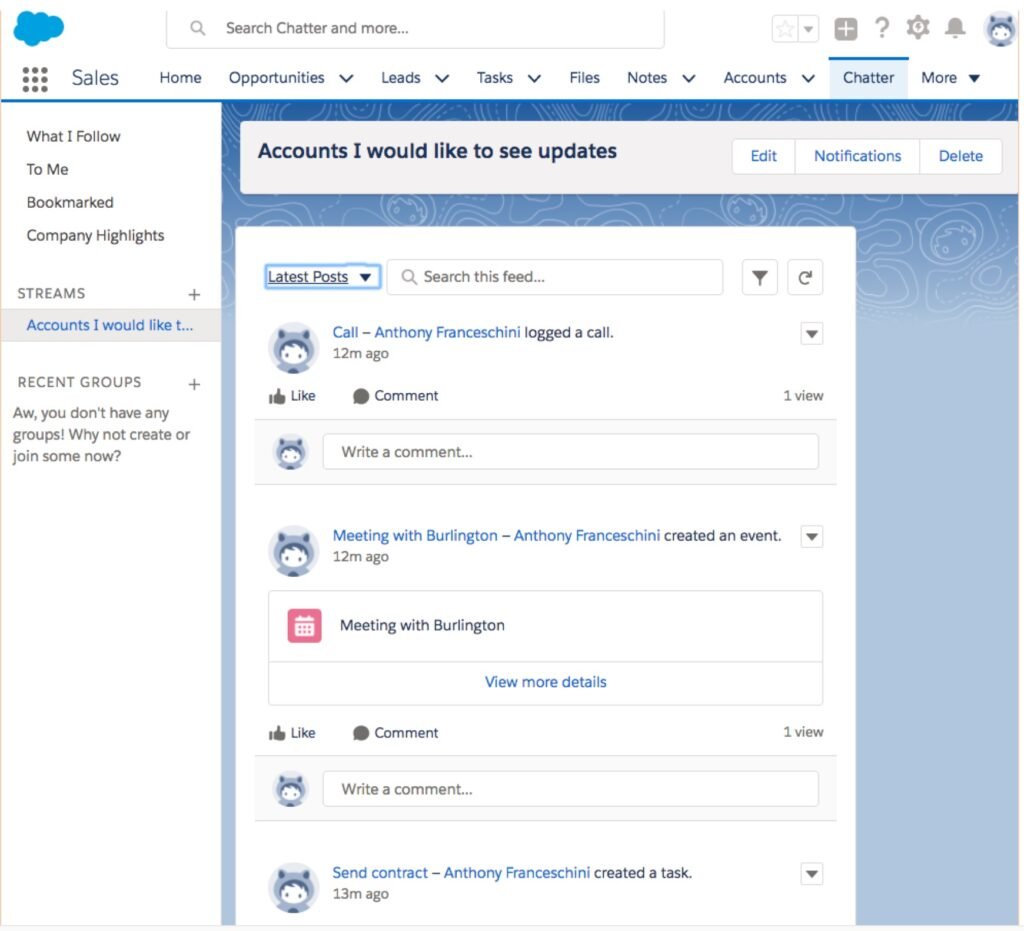Select Company Highlights feed
The height and width of the screenshot is (931, 1024).
pos(95,236)
